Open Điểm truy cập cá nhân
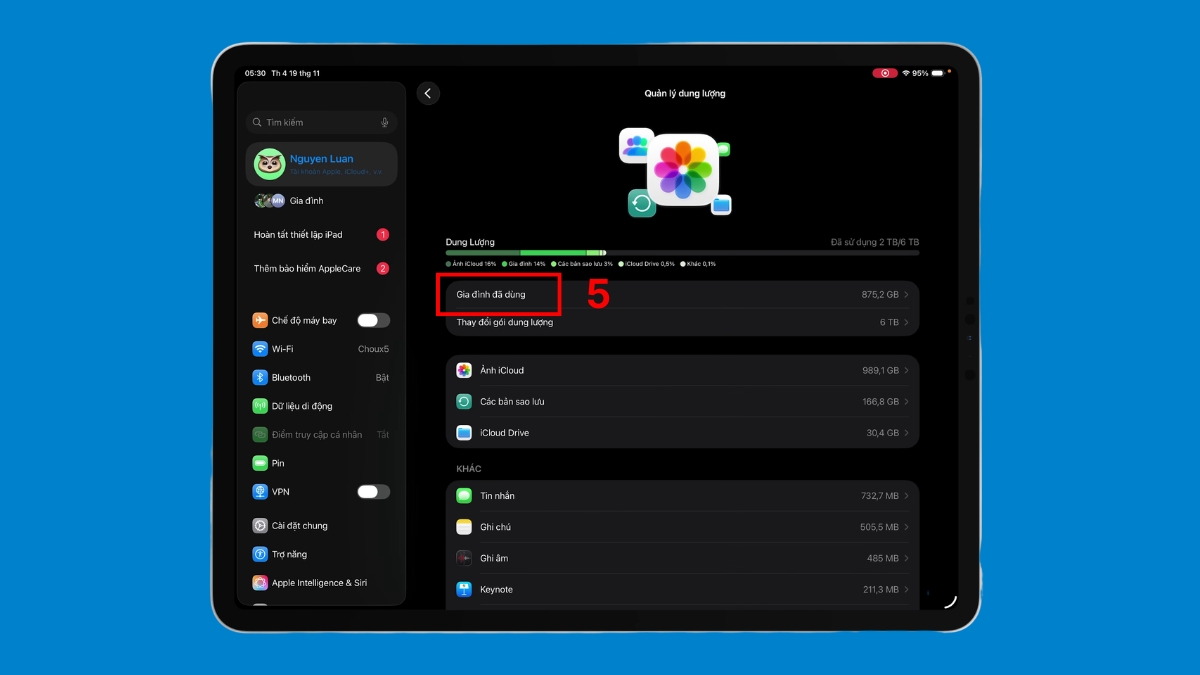 click(321, 435)
